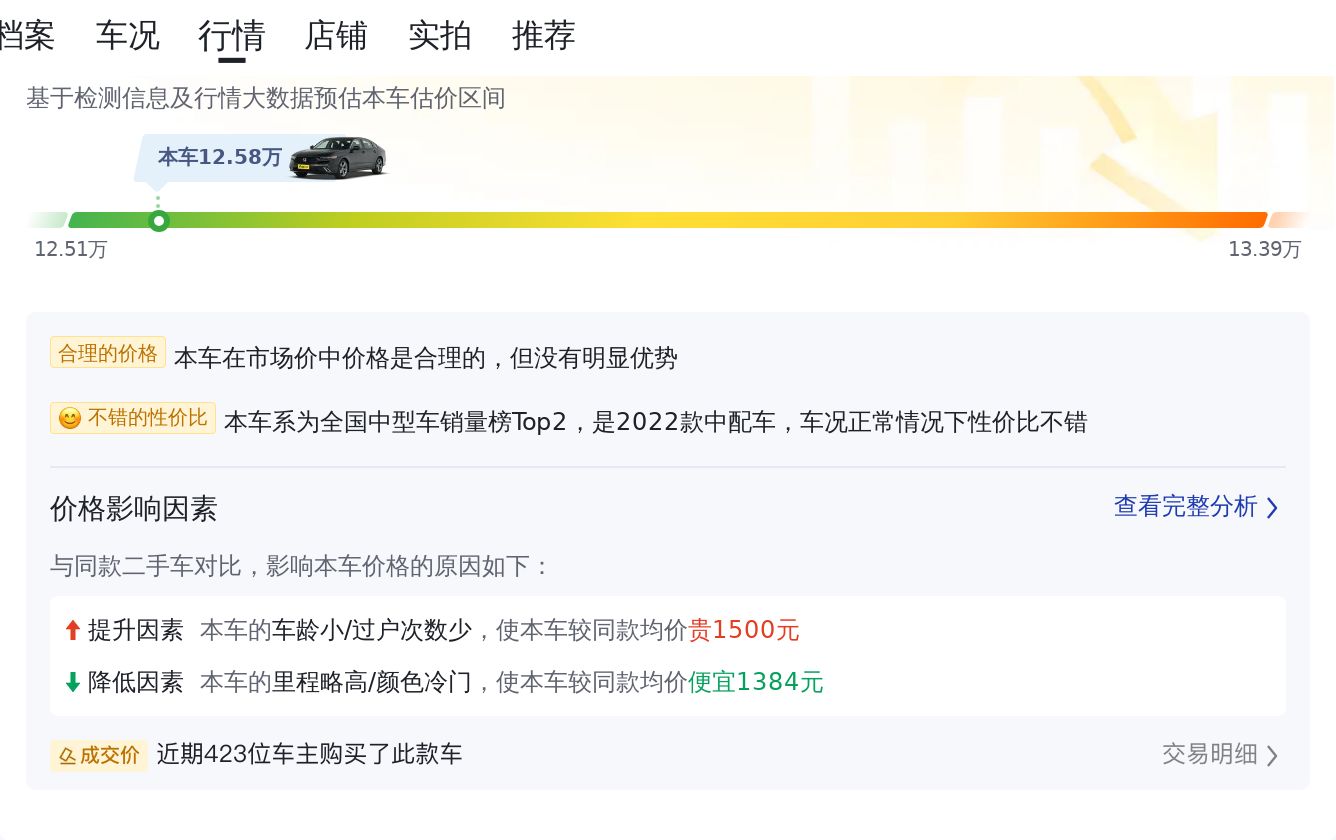
Task: Open 查看完整分析 link
Action: coord(1185,507)
